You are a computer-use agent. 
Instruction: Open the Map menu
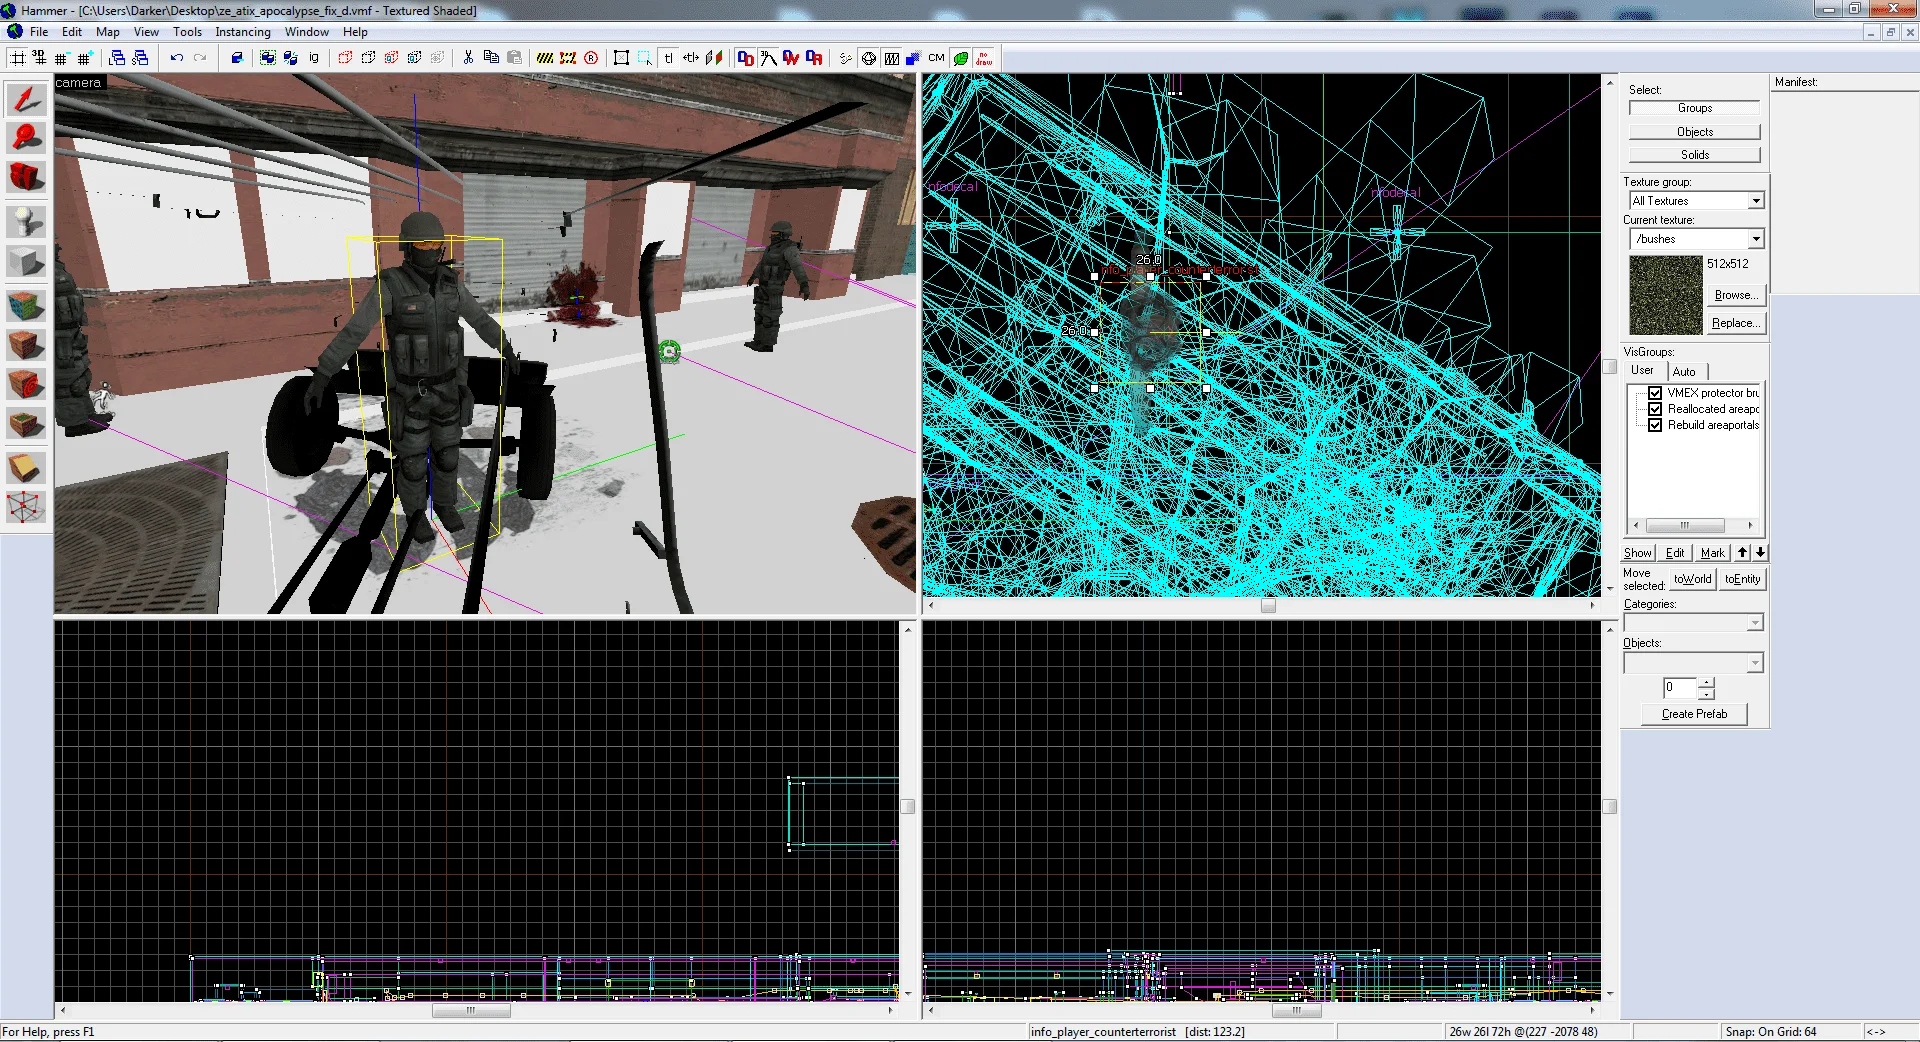pyautogui.click(x=107, y=32)
